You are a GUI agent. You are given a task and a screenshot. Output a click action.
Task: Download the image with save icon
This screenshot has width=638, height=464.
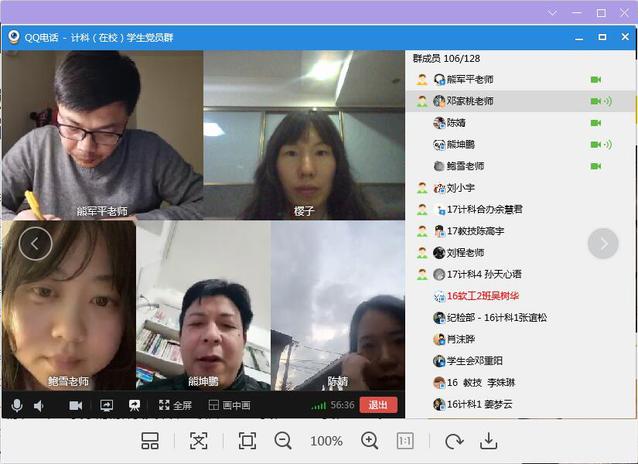click(489, 441)
